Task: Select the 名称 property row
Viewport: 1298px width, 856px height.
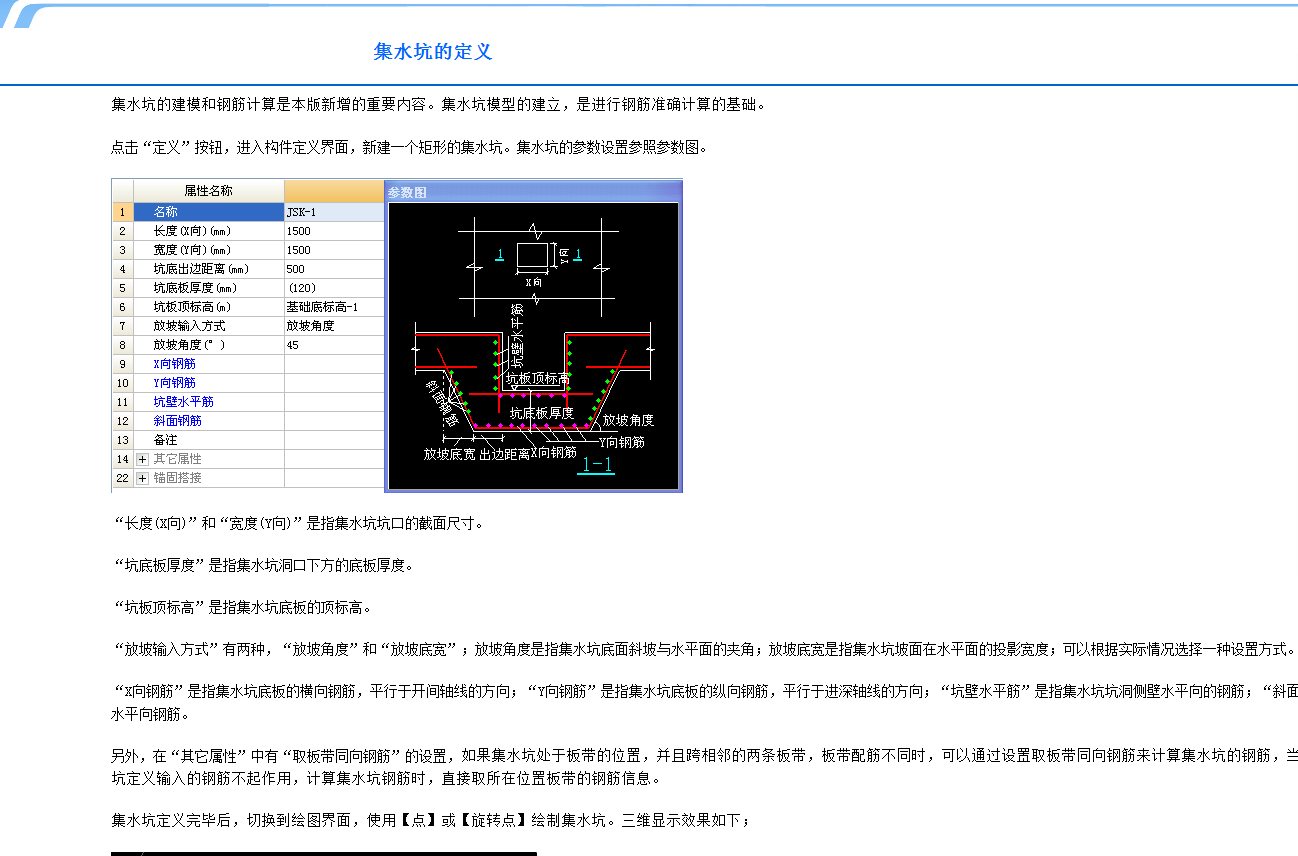Action: point(208,212)
